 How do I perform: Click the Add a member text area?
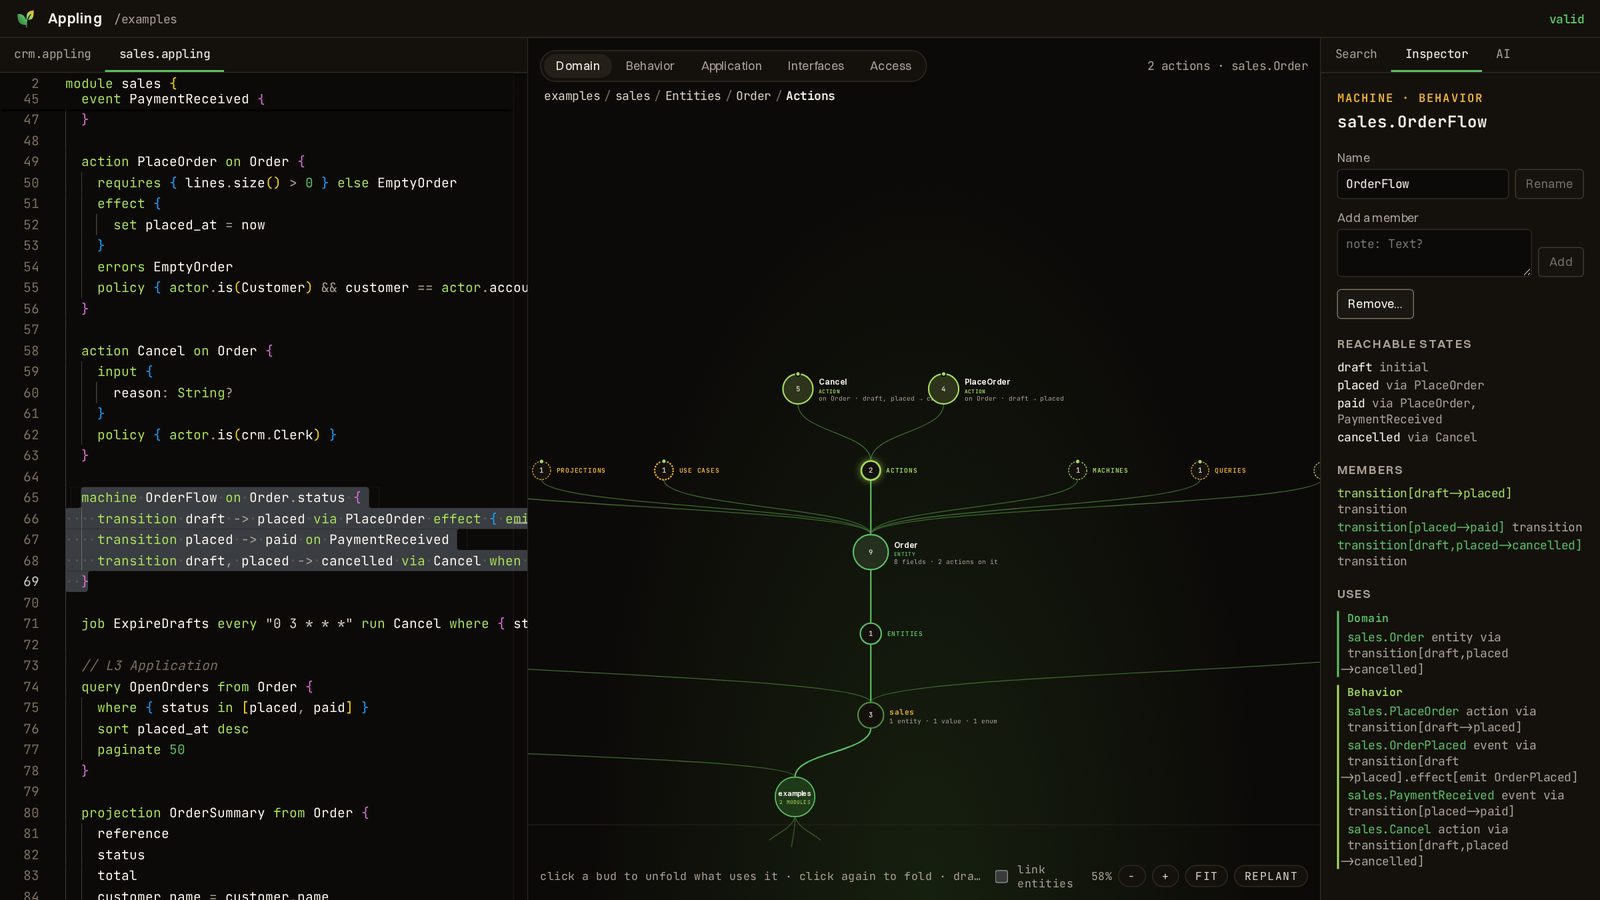(x=1434, y=253)
